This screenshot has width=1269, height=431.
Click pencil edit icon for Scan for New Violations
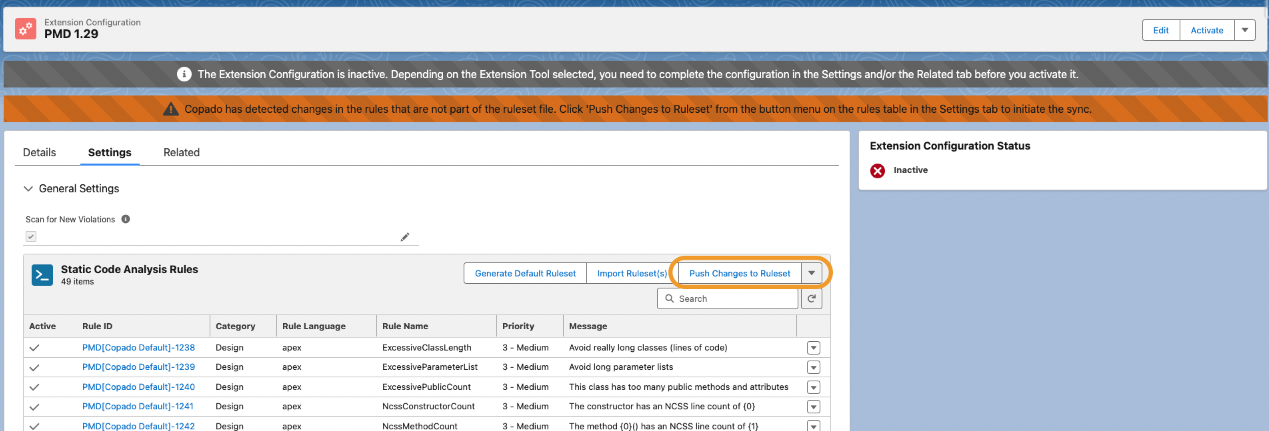pos(405,237)
